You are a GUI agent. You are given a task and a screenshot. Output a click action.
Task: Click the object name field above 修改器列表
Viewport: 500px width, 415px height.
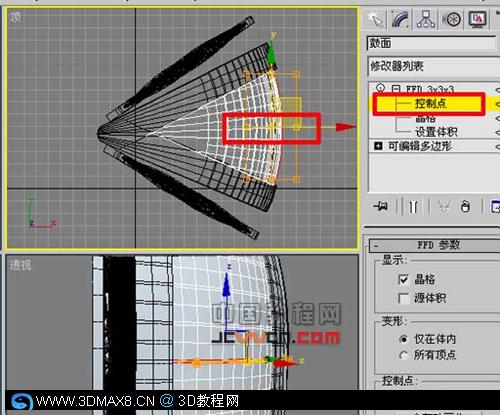(432, 43)
